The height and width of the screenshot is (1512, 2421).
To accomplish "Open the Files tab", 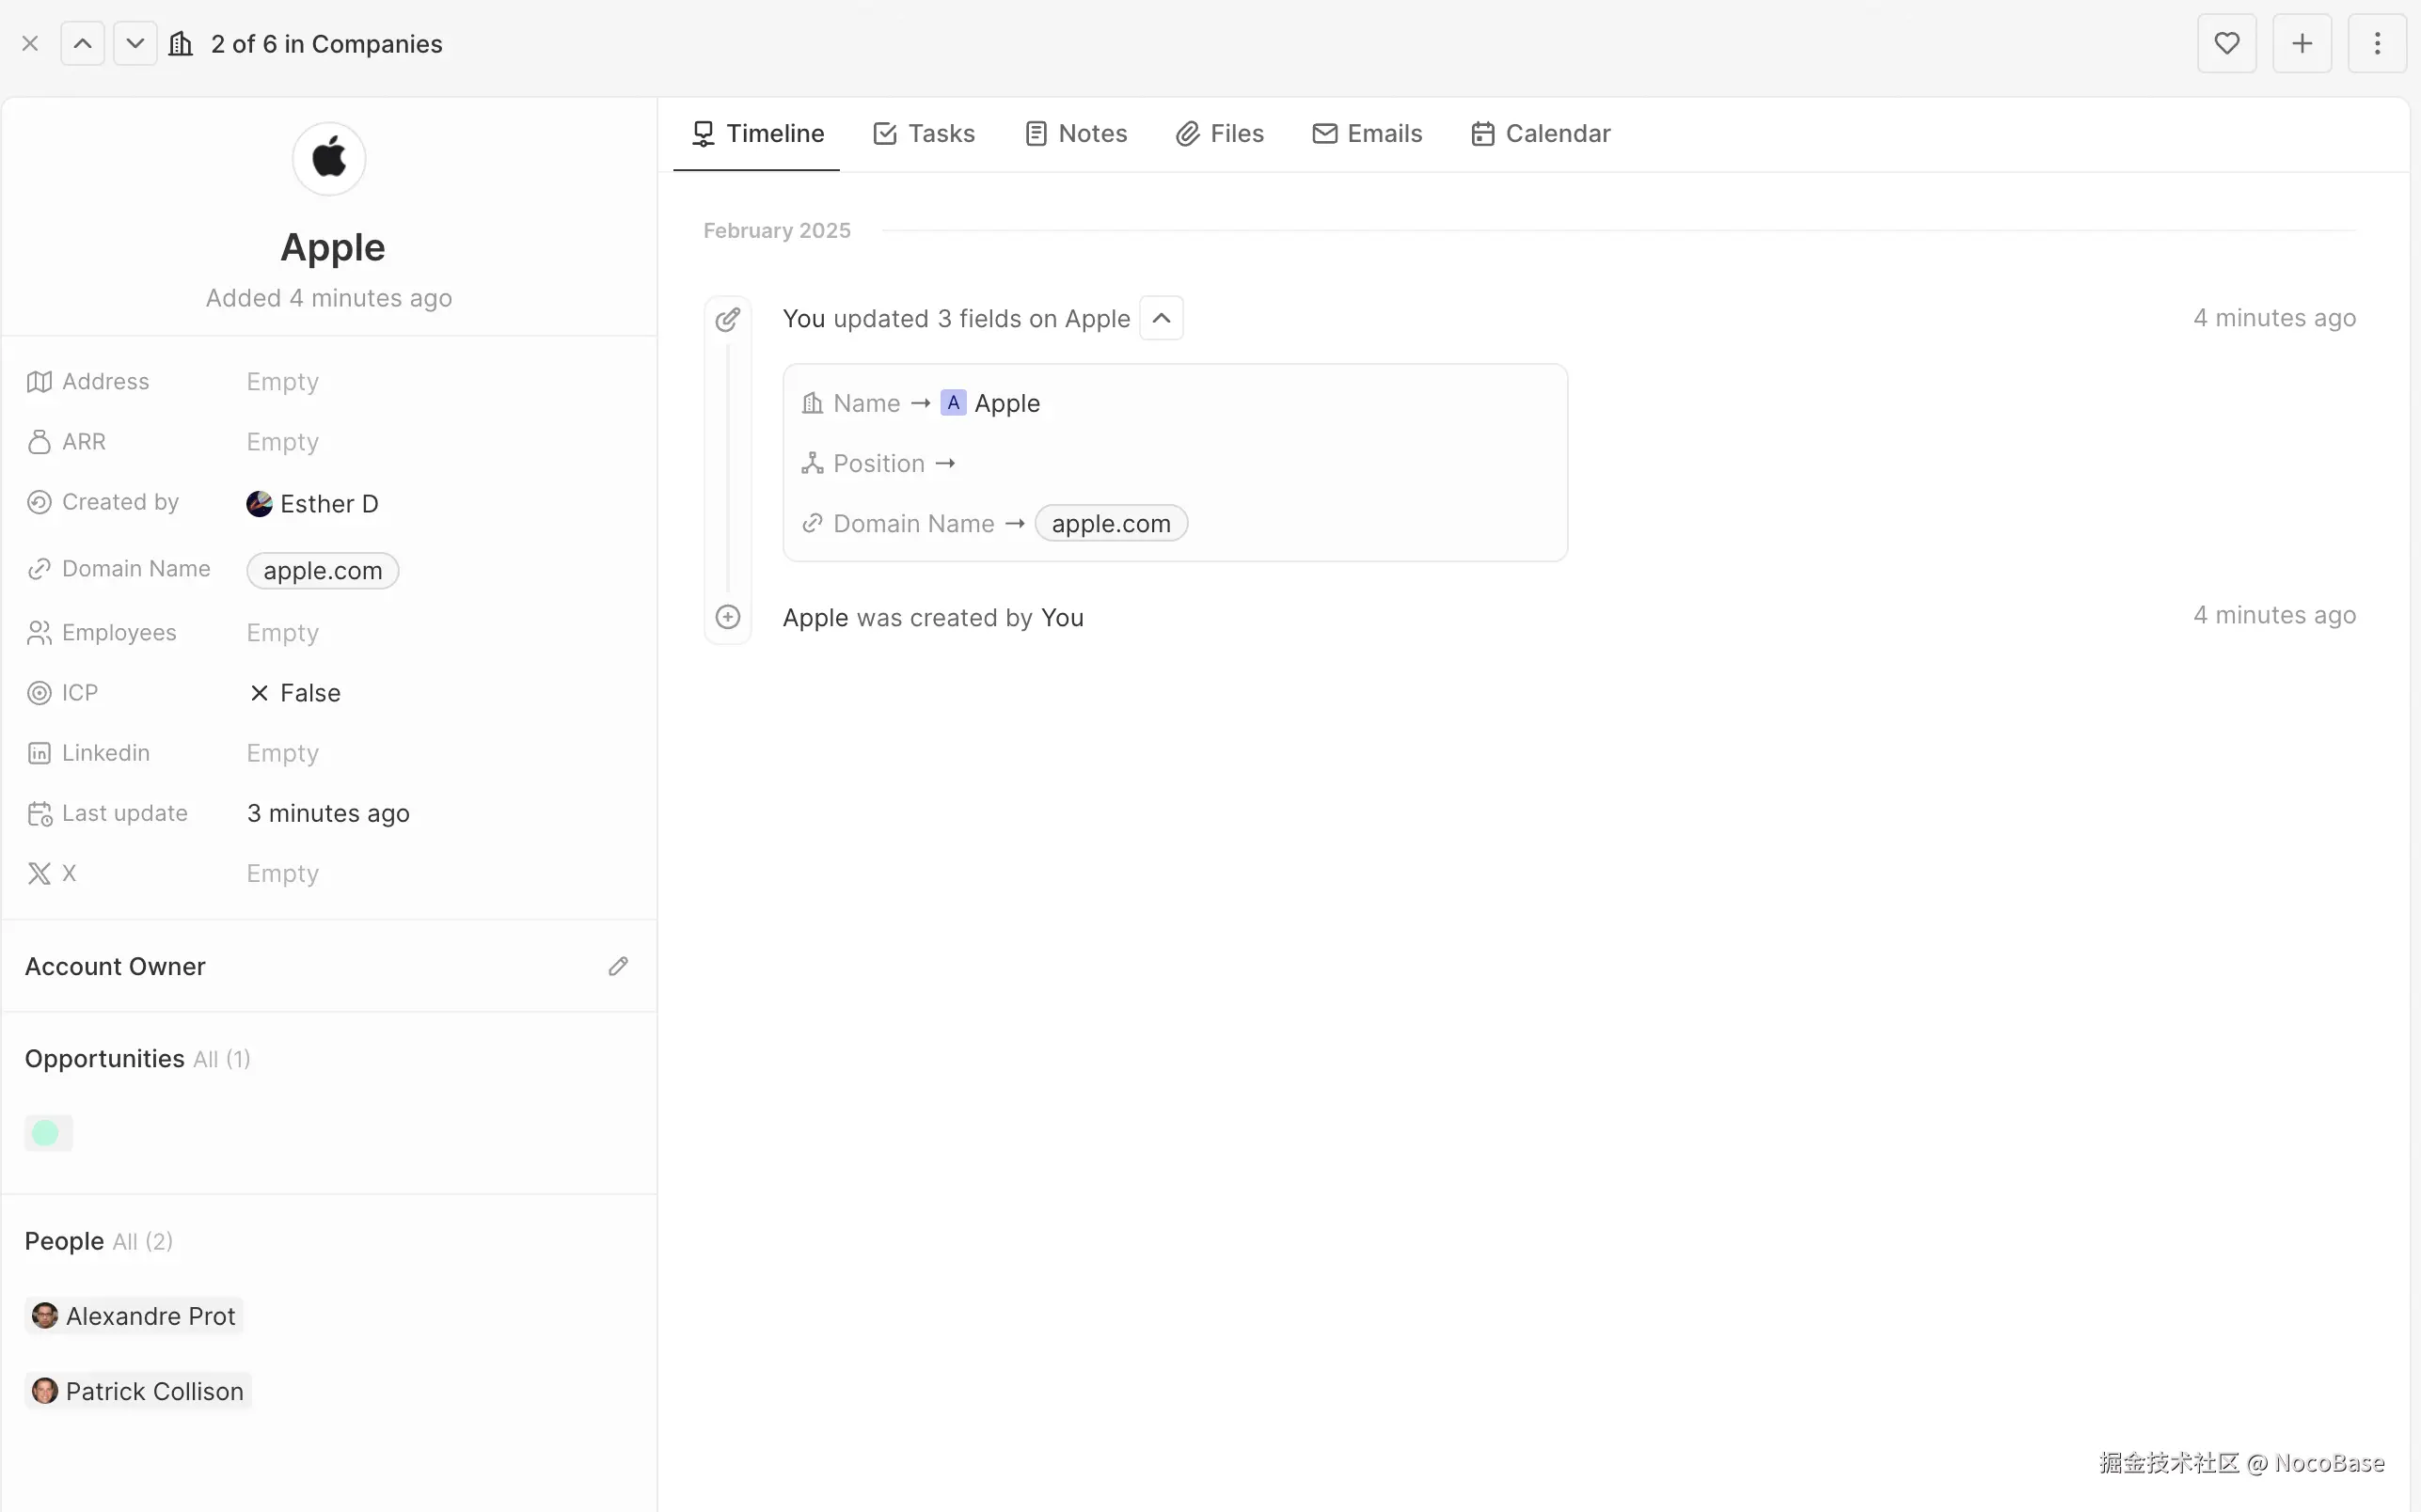I will pyautogui.click(x=1220, y=134).
